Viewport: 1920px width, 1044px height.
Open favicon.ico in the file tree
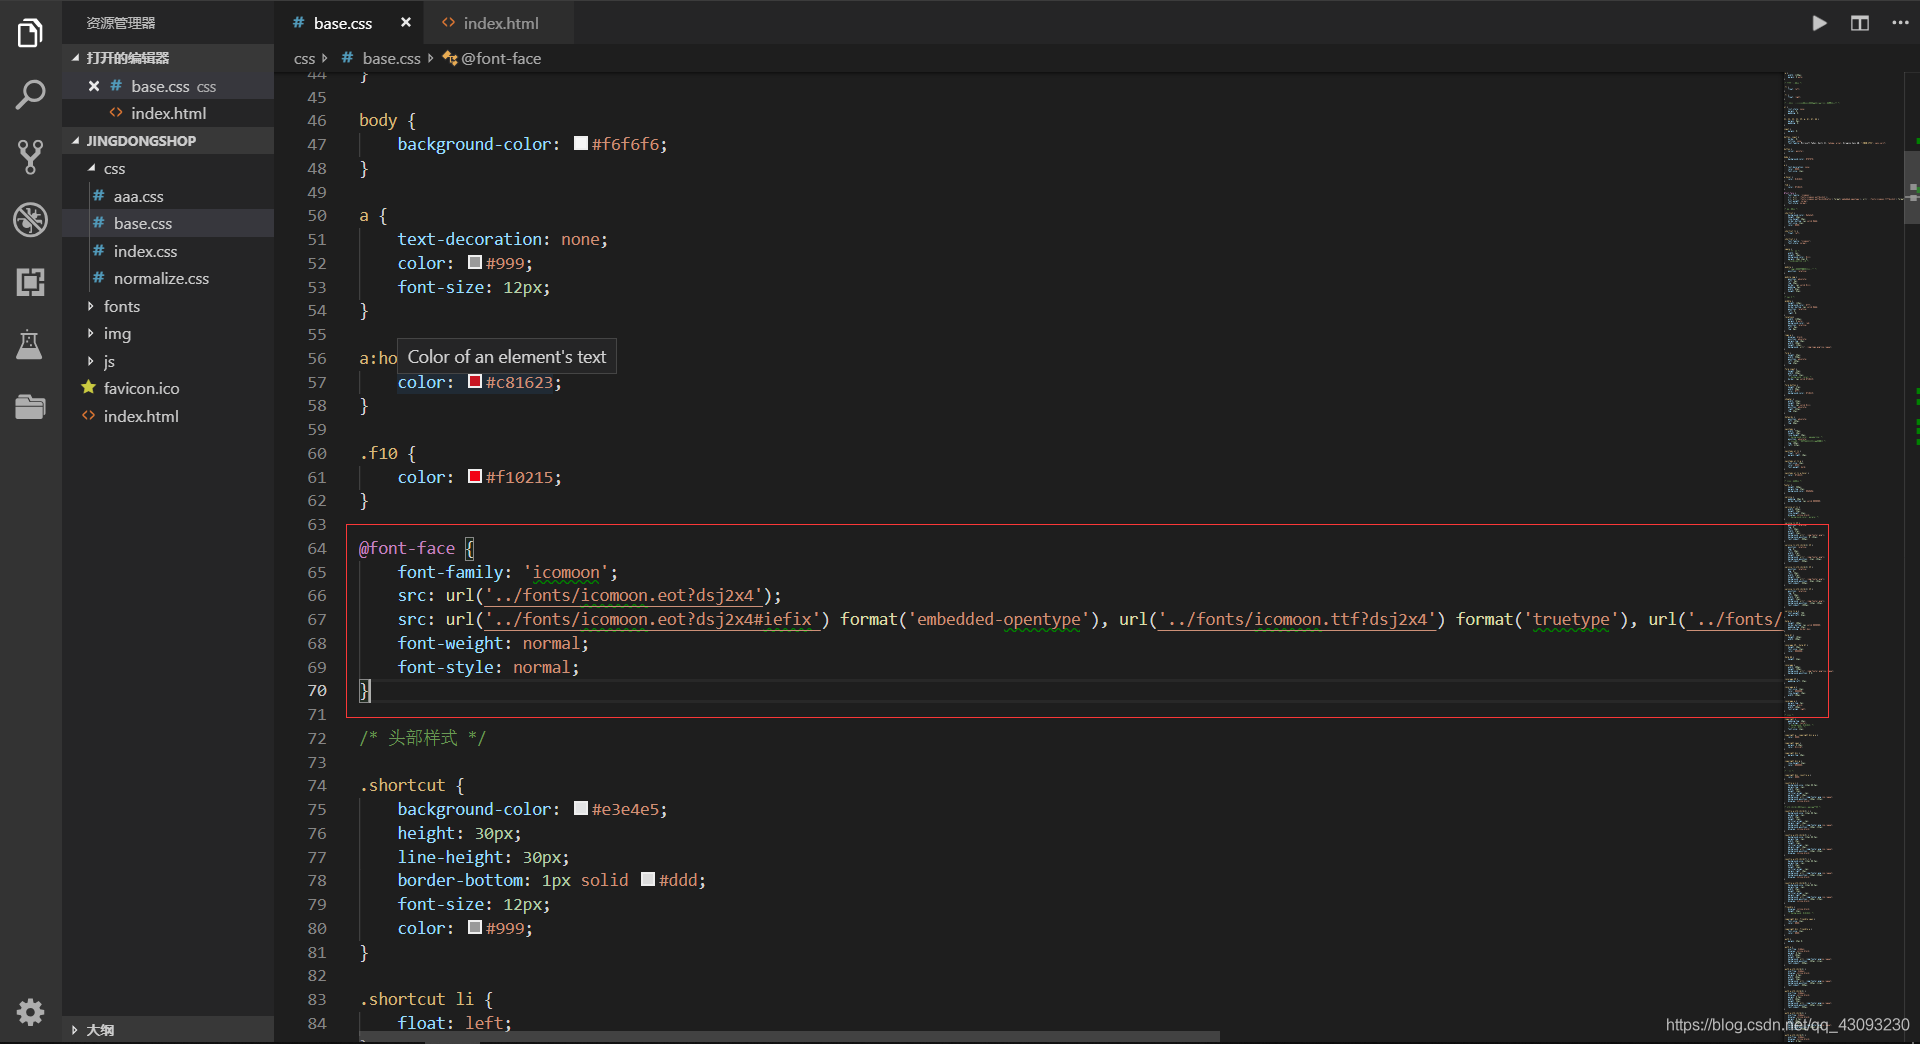click(x=168, y=388)
